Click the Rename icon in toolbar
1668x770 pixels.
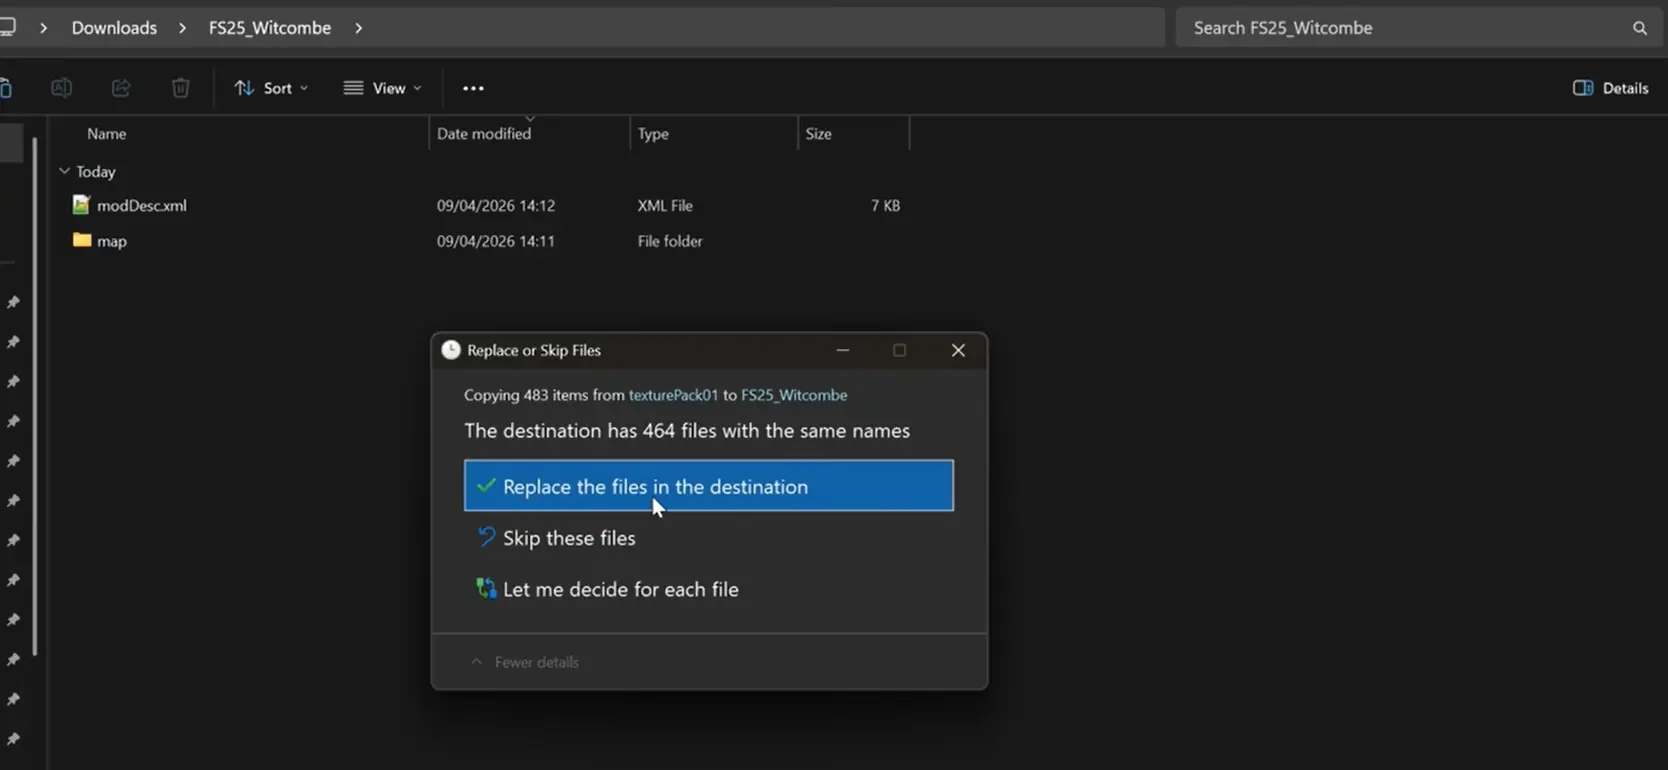[61, 88]
